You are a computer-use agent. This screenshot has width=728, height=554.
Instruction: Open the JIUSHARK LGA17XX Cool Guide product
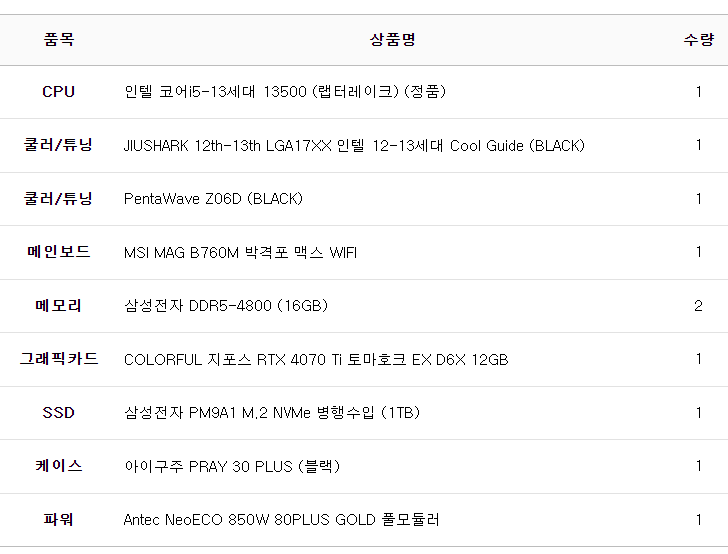(x=354, y=146)
